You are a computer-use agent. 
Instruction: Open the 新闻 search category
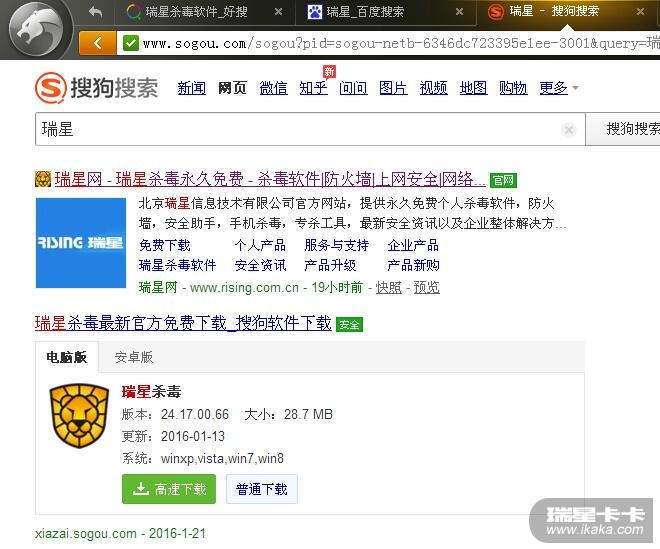[192, 88]
